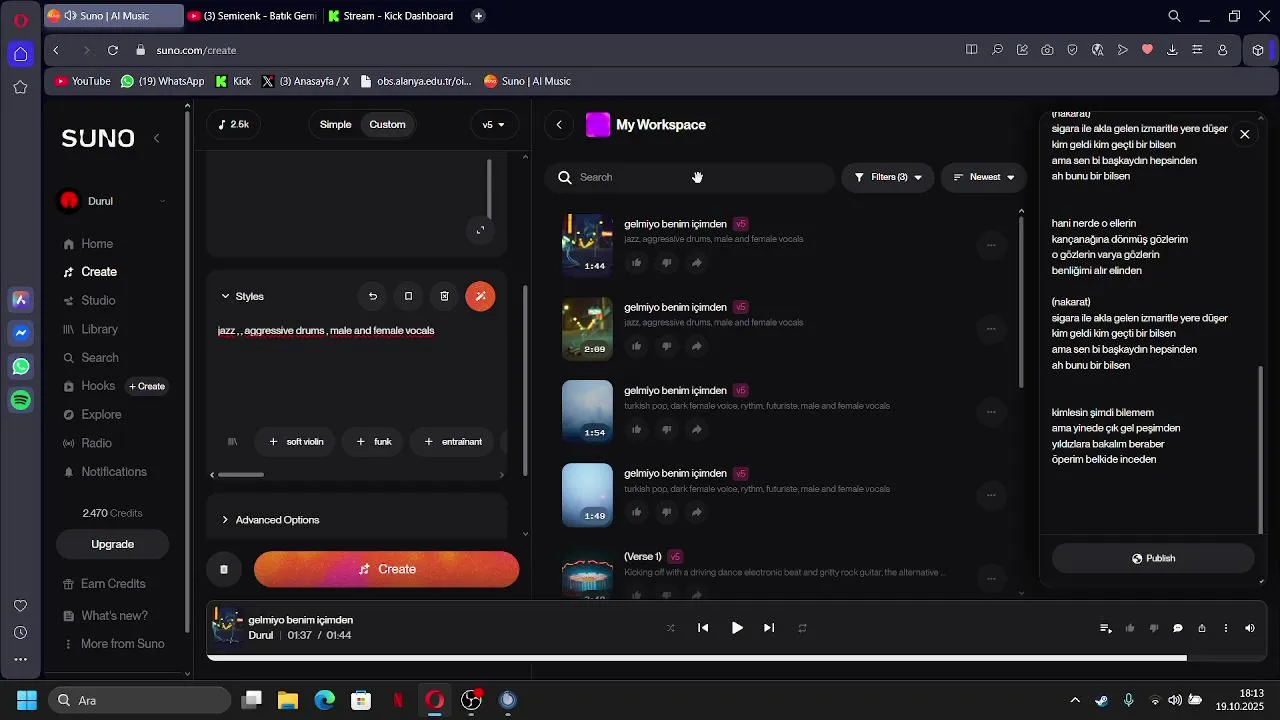This screenshot has height=720, width=1280.
Task: Go to the previous track
Action: tap(703, 628)
